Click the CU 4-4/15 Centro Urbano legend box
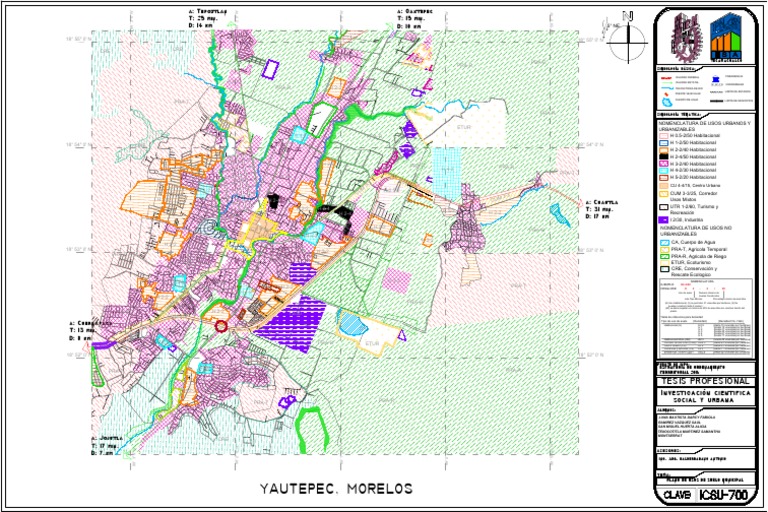The height and width of the screenshot is (512, 768). click(x=661, y=184)
